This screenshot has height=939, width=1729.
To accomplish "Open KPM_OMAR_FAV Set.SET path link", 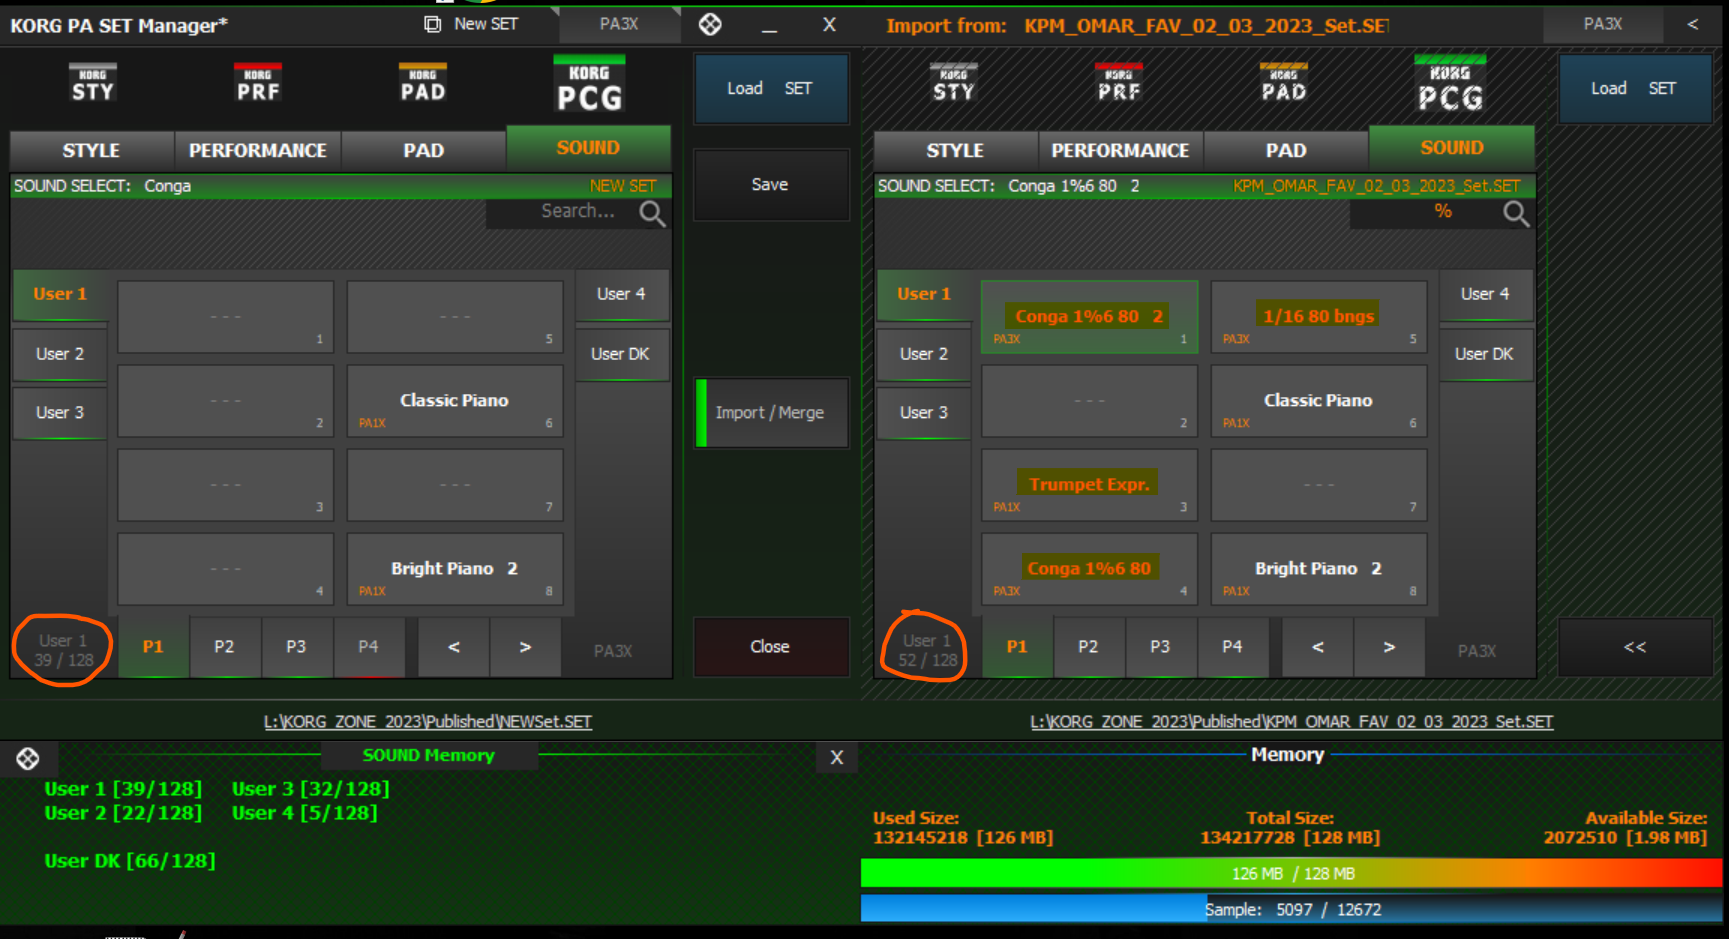I will click(1292, 722).
